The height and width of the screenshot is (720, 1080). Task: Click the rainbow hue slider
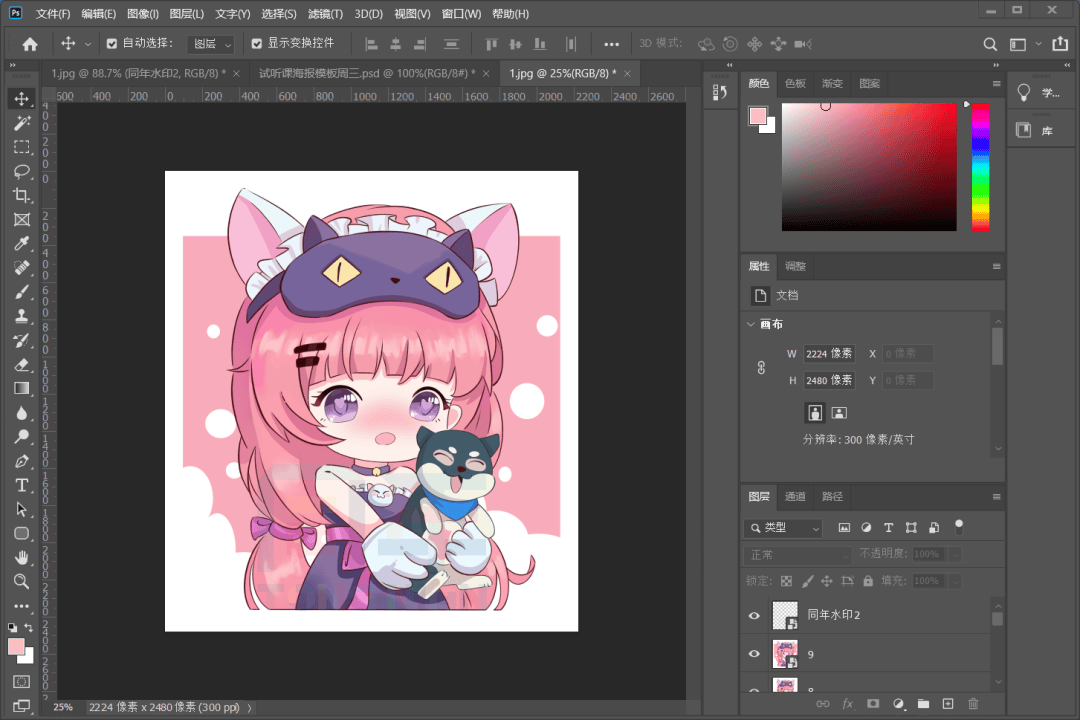click(980, 167)
